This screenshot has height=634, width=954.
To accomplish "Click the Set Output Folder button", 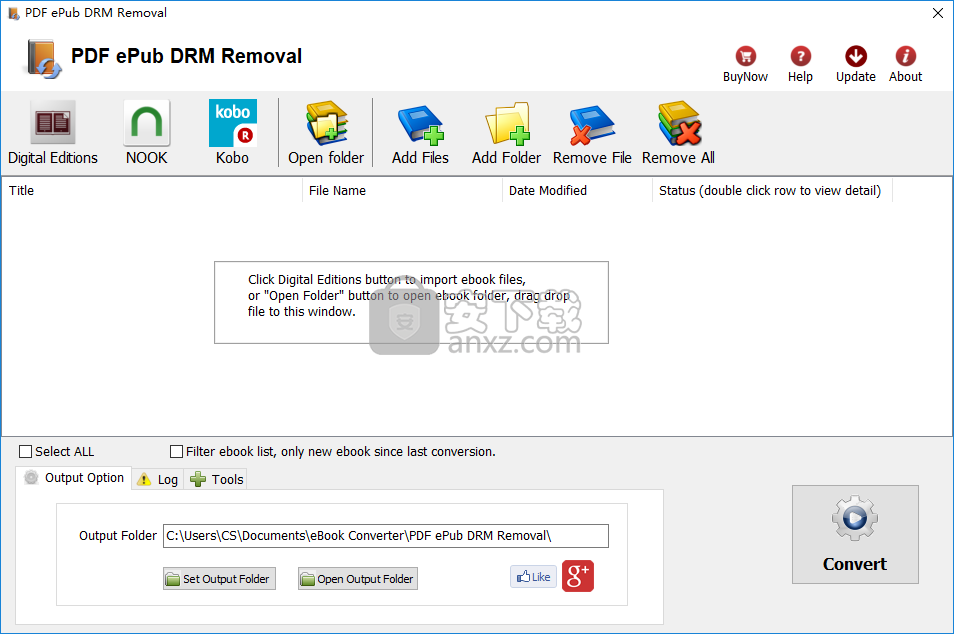I will click(220, 579).
